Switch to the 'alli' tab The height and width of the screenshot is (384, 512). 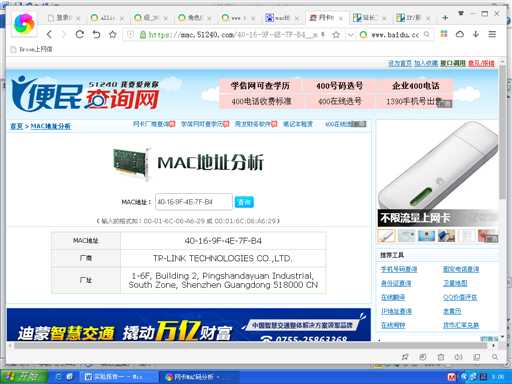point(107,18)
